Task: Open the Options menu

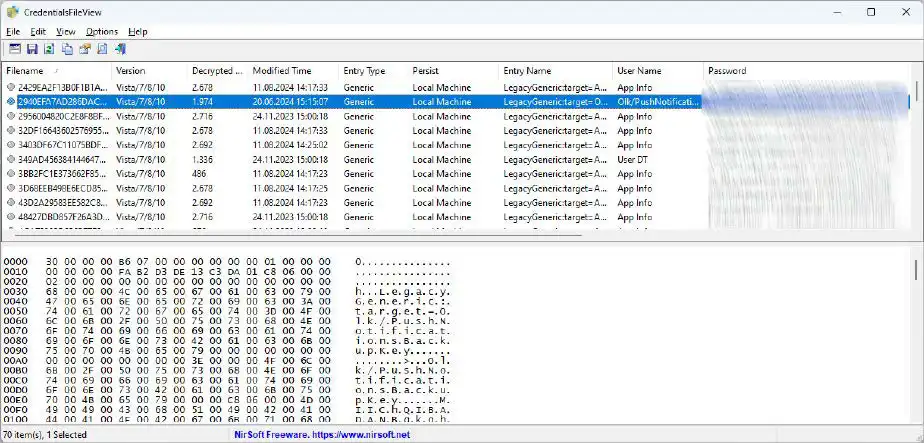Action: point(101,31)
